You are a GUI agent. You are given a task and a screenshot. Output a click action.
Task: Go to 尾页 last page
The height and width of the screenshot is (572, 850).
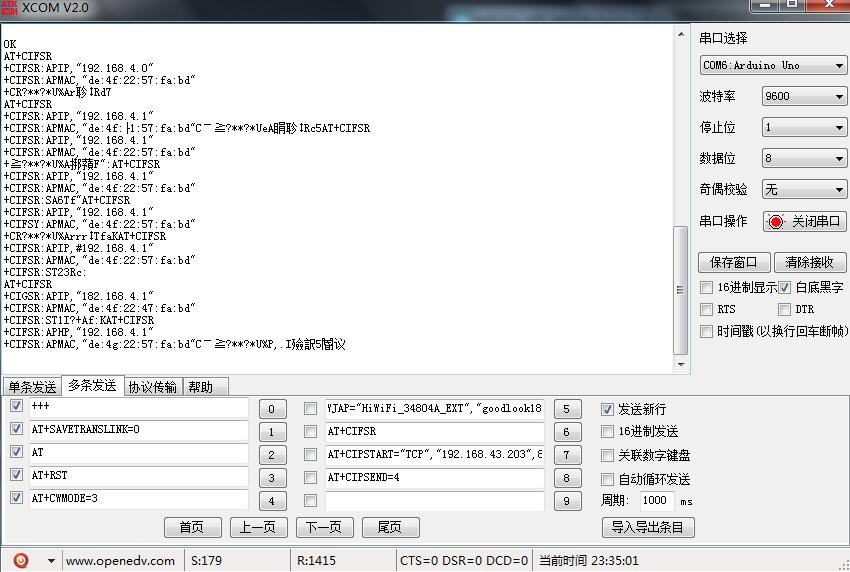point(390,527)
